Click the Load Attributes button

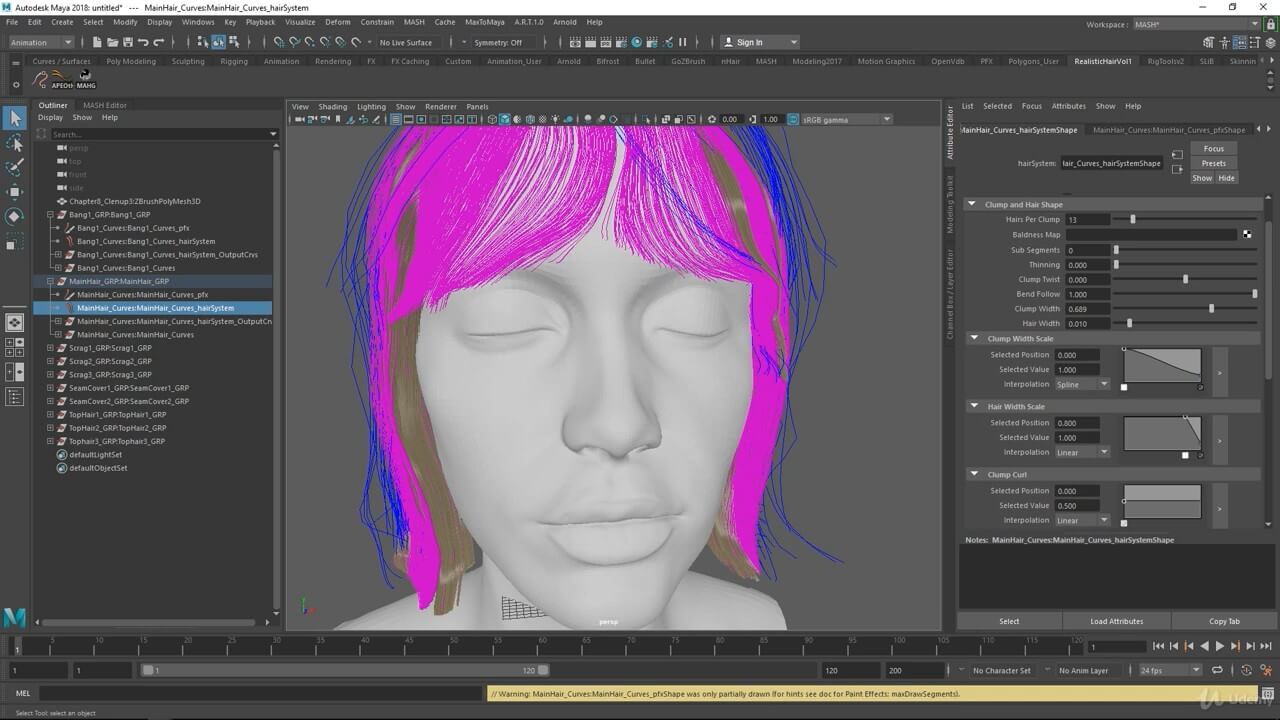pyautogui.click(x=1116, y=621)
